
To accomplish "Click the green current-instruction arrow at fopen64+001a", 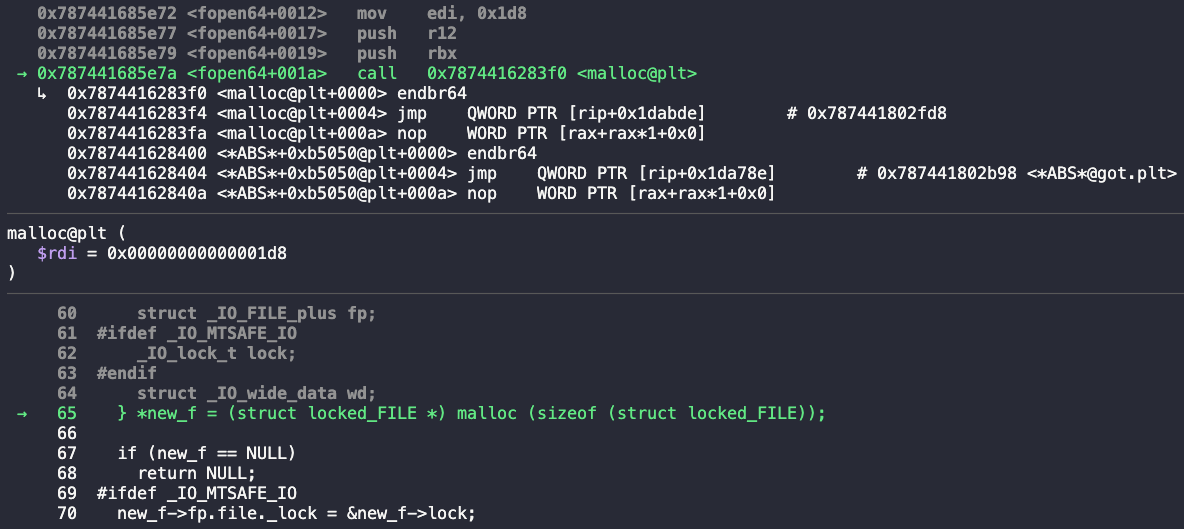I will click(x=21, y=73).
